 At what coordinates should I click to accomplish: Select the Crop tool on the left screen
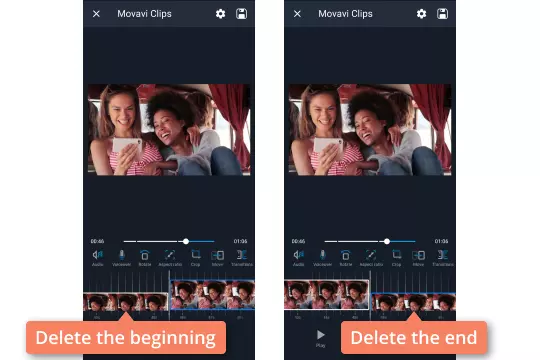click(x=196, y=257)
